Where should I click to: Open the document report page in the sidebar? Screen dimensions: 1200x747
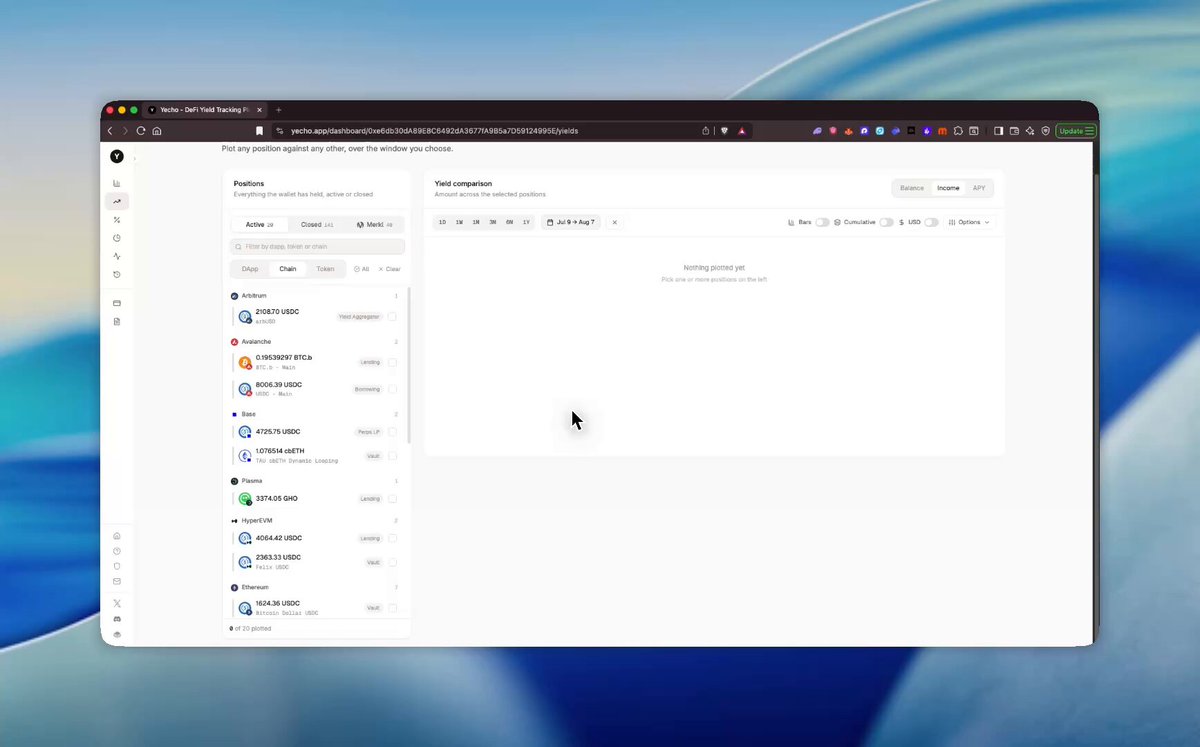(117, 321)
